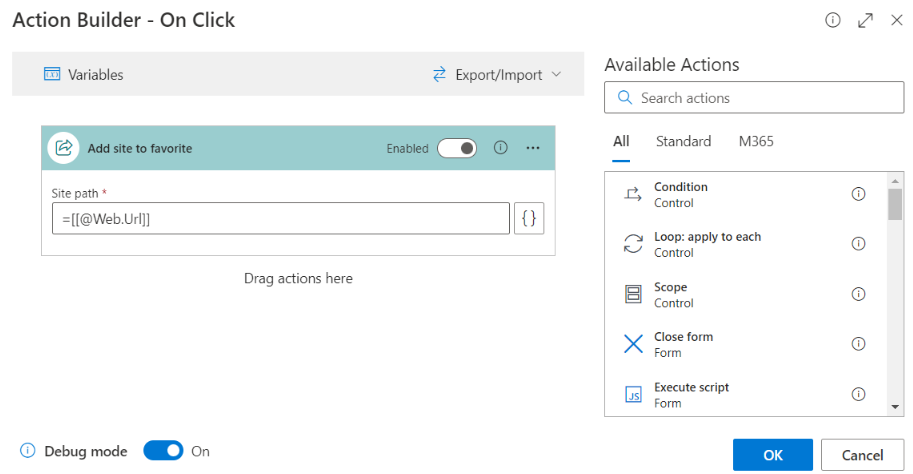Viewport: 913px width, 474px height.
Task: Open the Variables panel
Action: (x=84, y=75)
